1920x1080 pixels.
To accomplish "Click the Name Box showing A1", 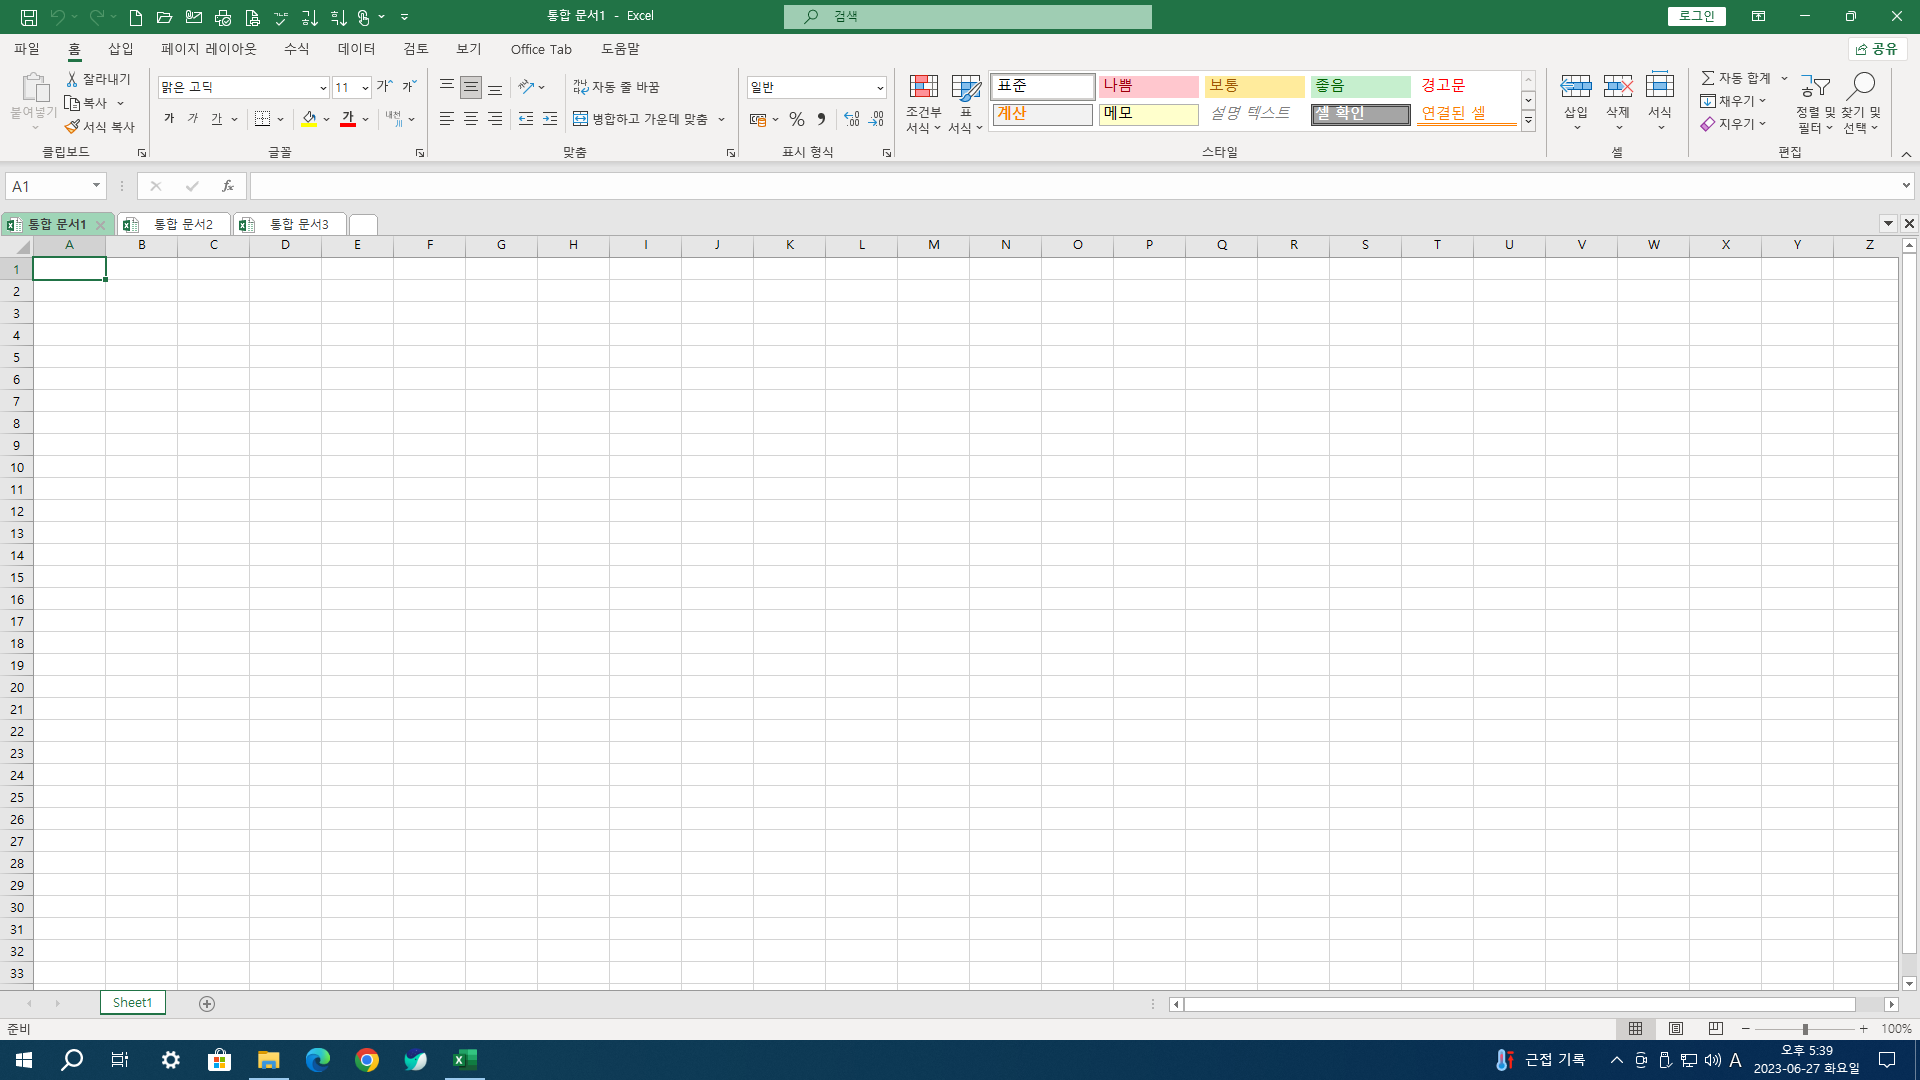I will (x=48, y=186).
